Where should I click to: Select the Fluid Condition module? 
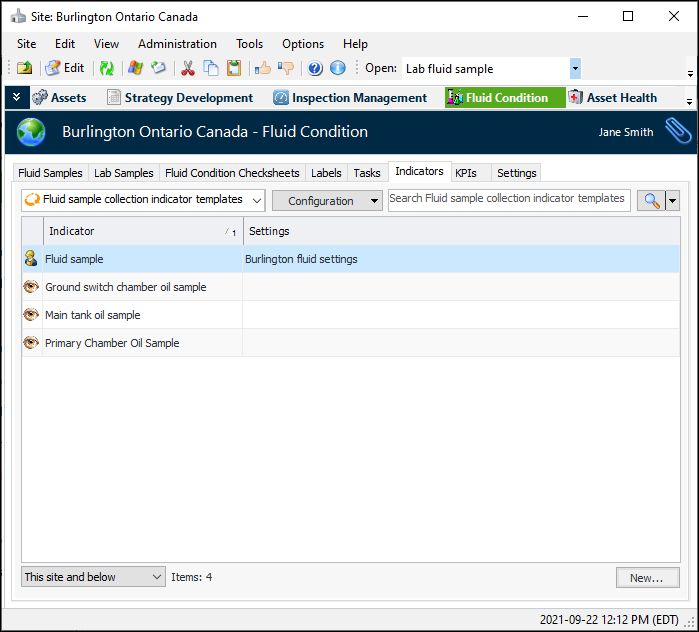505,98
